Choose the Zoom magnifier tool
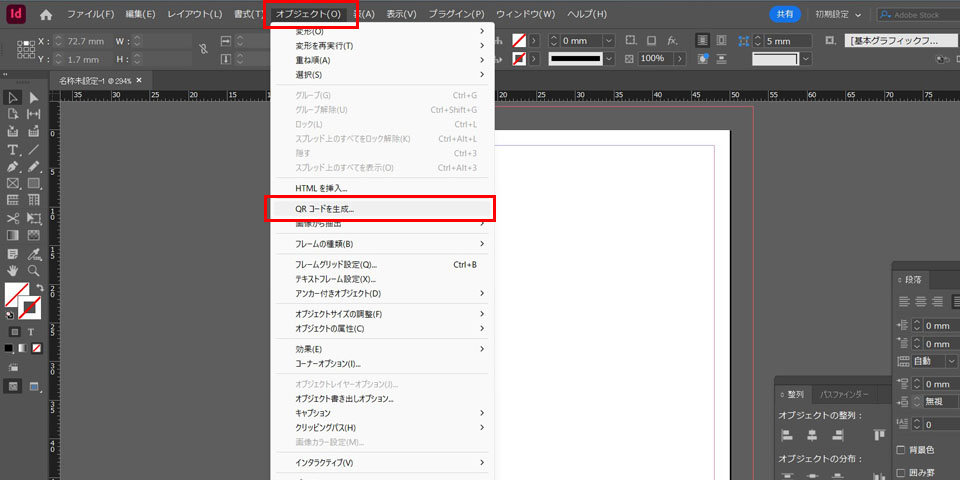 [x=34, y=270]
